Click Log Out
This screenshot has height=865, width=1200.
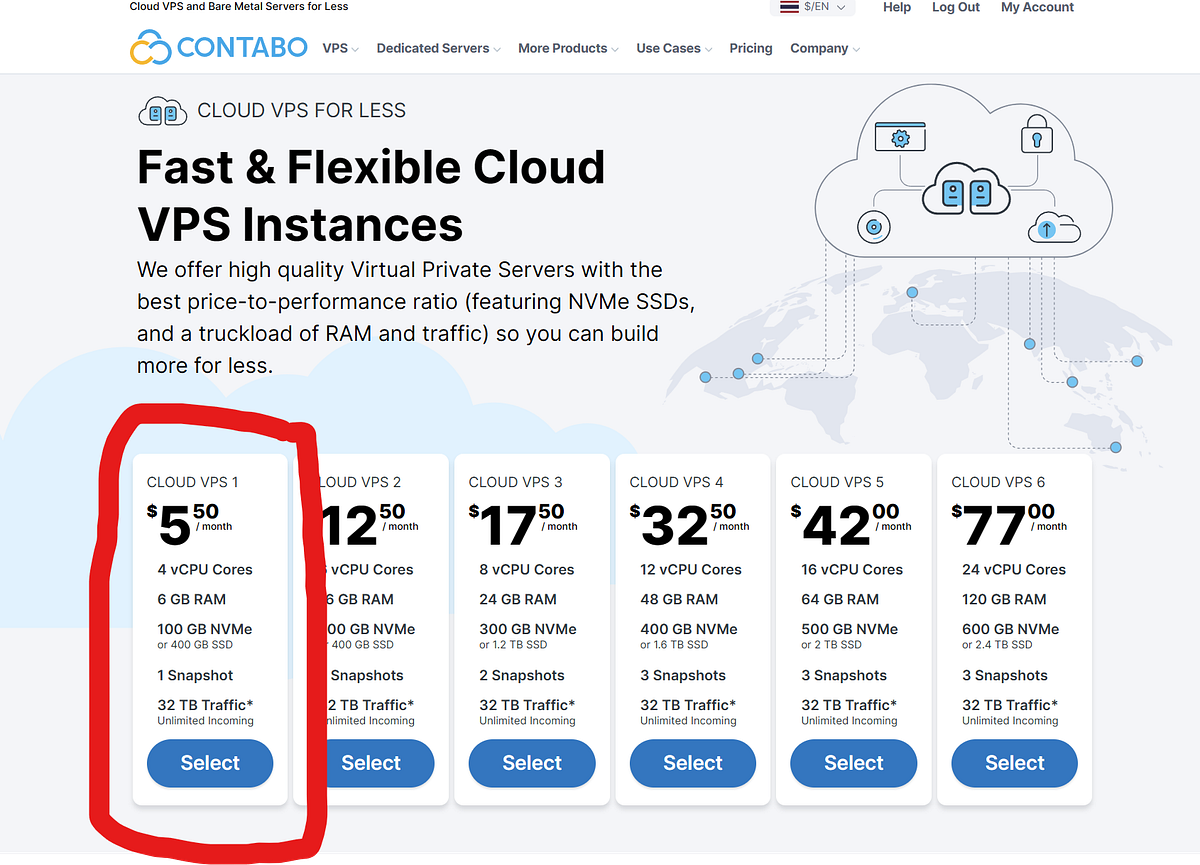tap(955, 7)
